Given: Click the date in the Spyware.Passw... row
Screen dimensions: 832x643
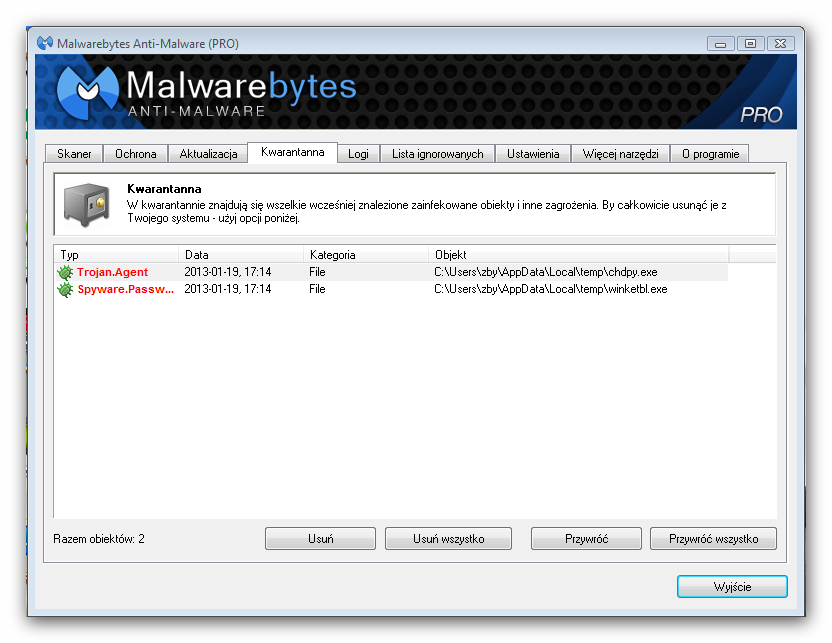Looking at the screenshot, I should pyautogui.click(x=228, y=289).
